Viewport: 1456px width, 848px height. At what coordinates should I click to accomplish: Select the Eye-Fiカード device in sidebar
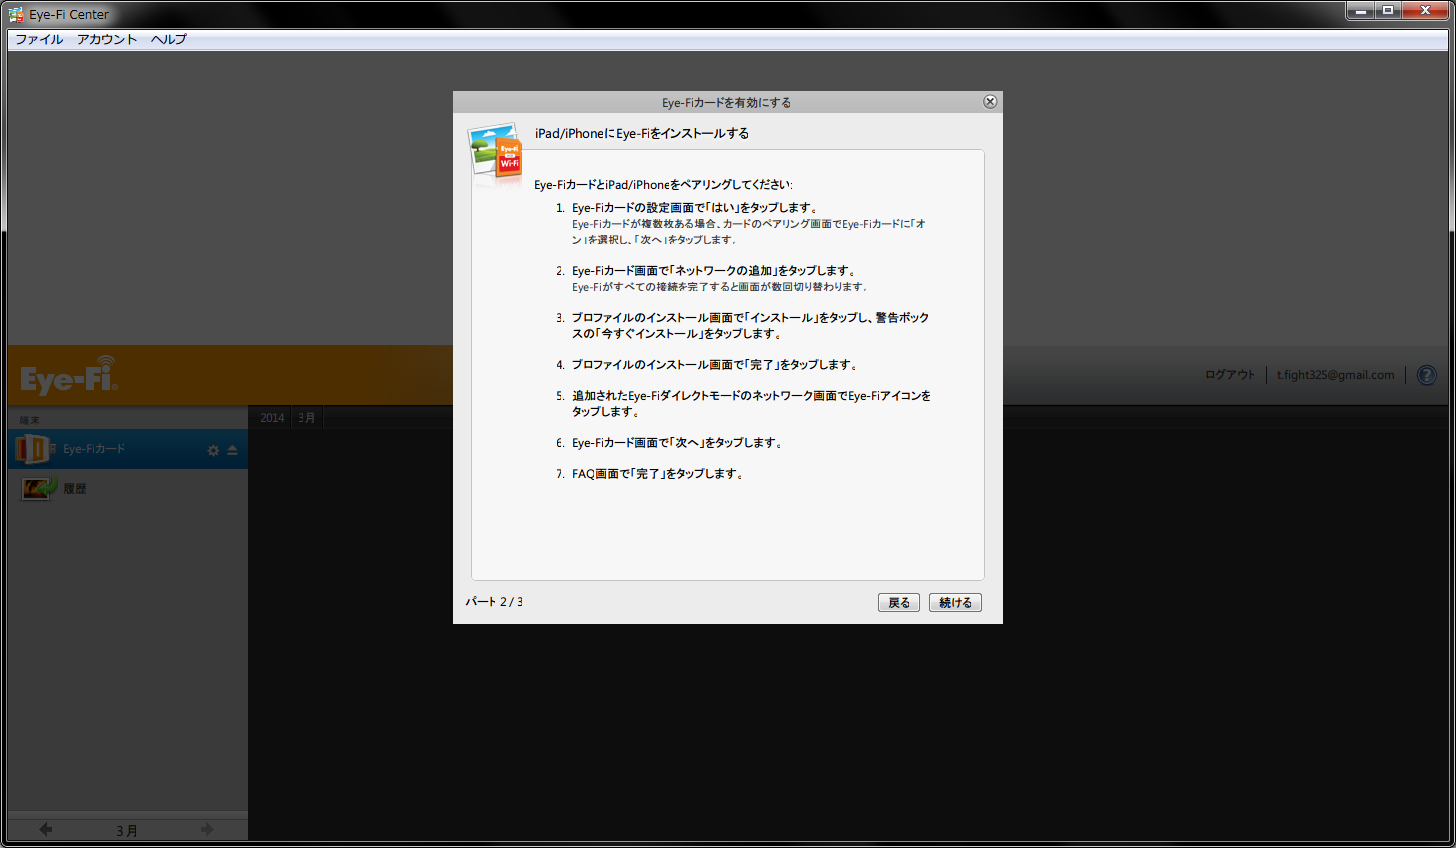point(127,449)
